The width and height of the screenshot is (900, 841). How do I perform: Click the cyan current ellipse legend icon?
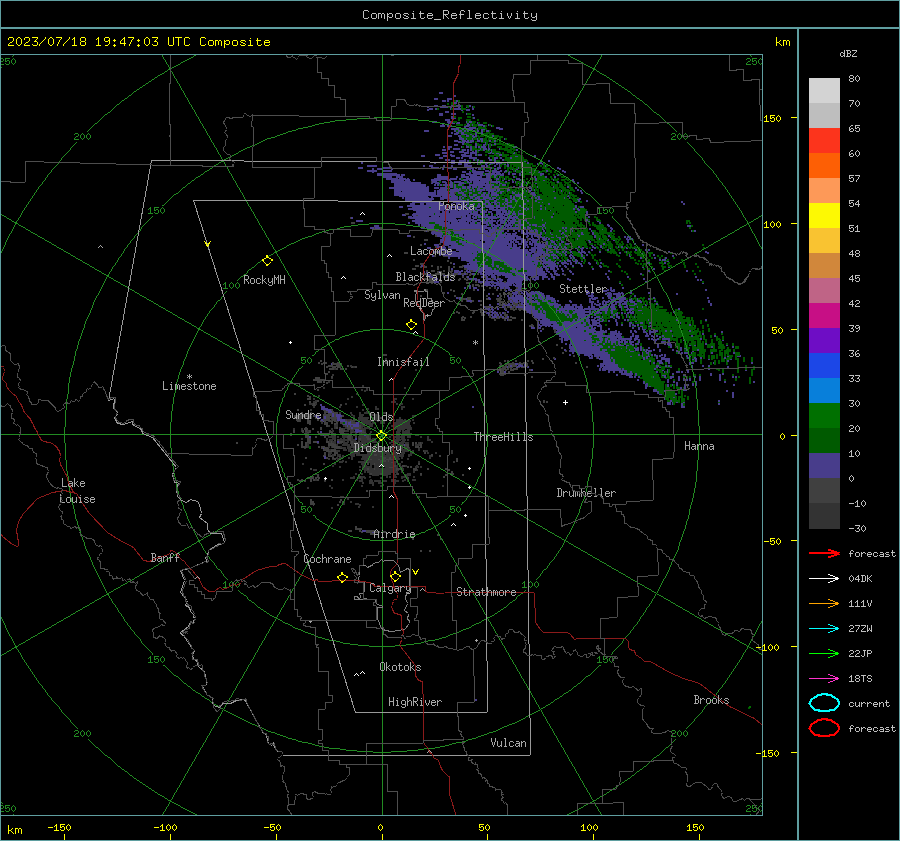[x=824, y=703]
